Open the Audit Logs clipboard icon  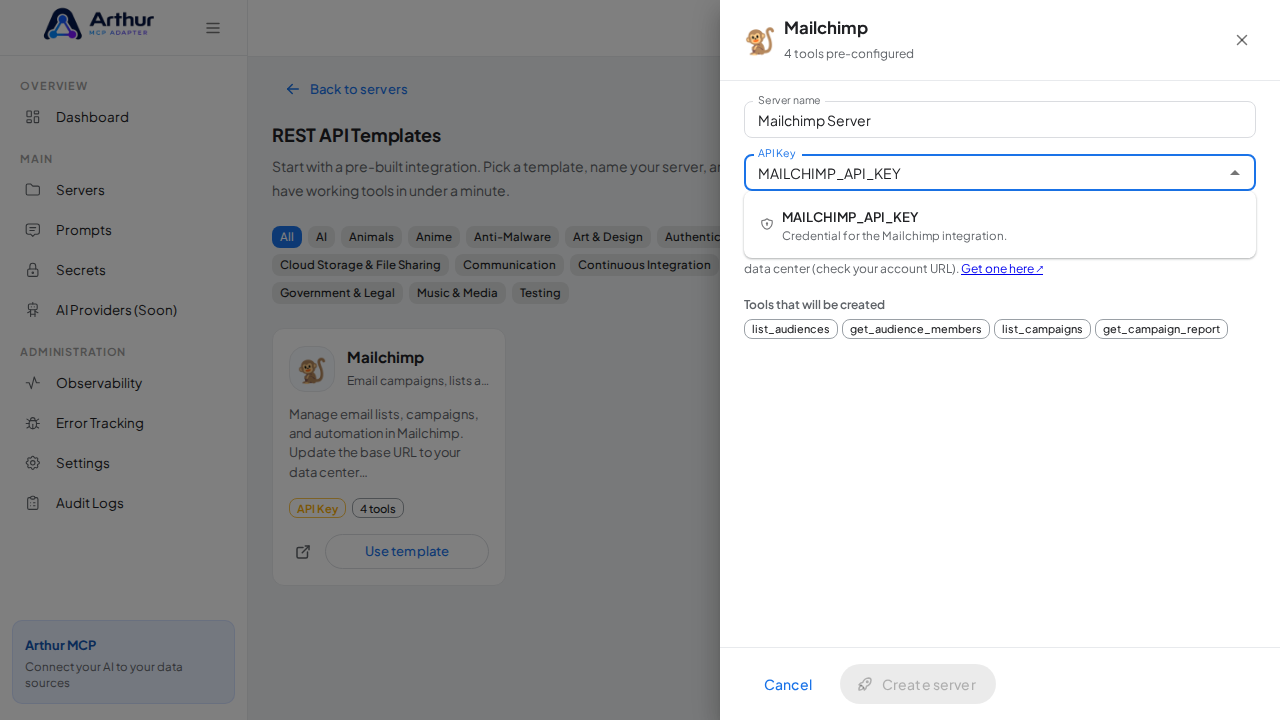click(x=33, y=503)
